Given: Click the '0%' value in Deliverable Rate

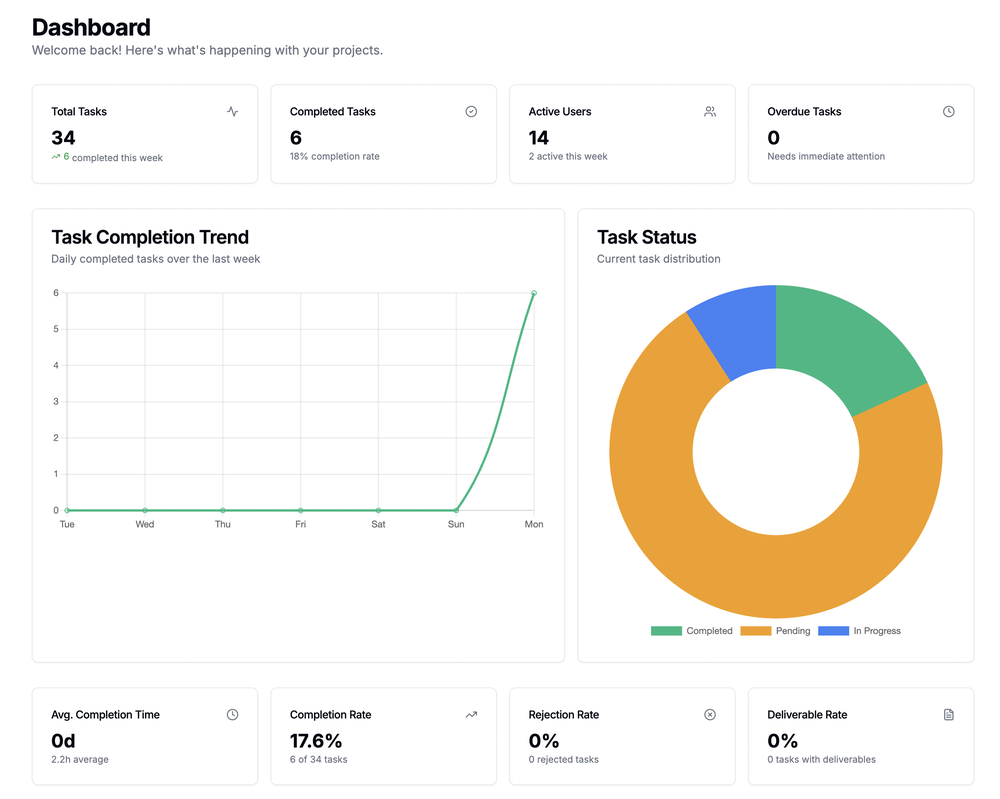Looking at the screenshot, I should click(783, 741).
